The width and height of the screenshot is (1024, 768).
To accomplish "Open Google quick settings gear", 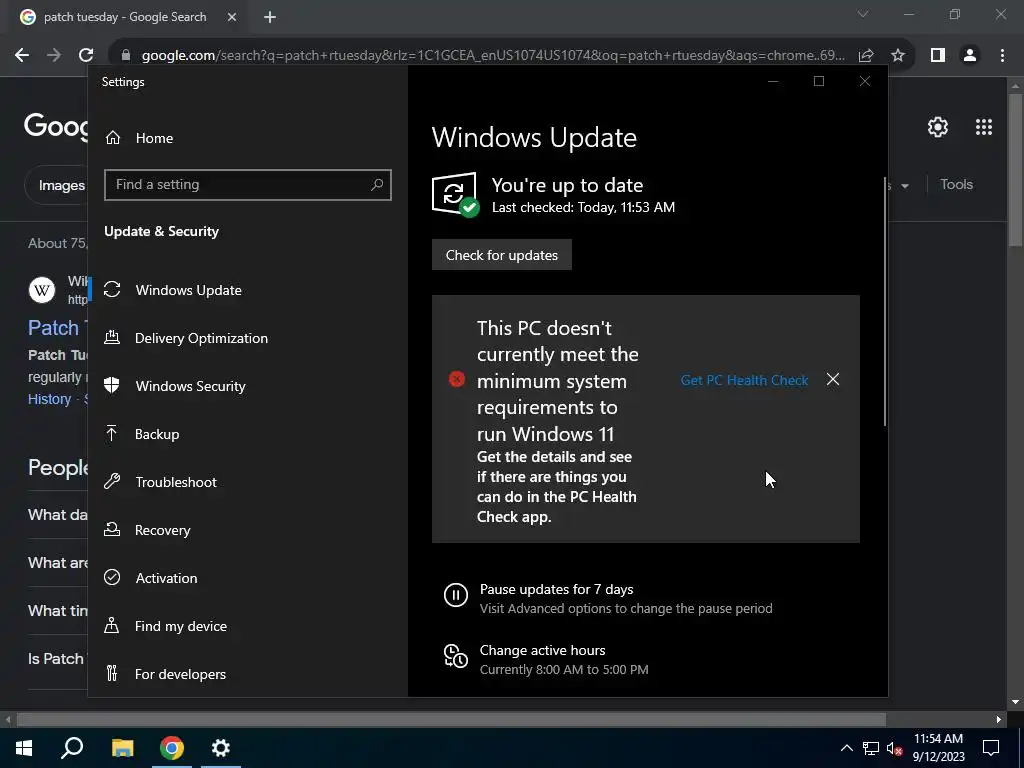I will coord(938,127).
